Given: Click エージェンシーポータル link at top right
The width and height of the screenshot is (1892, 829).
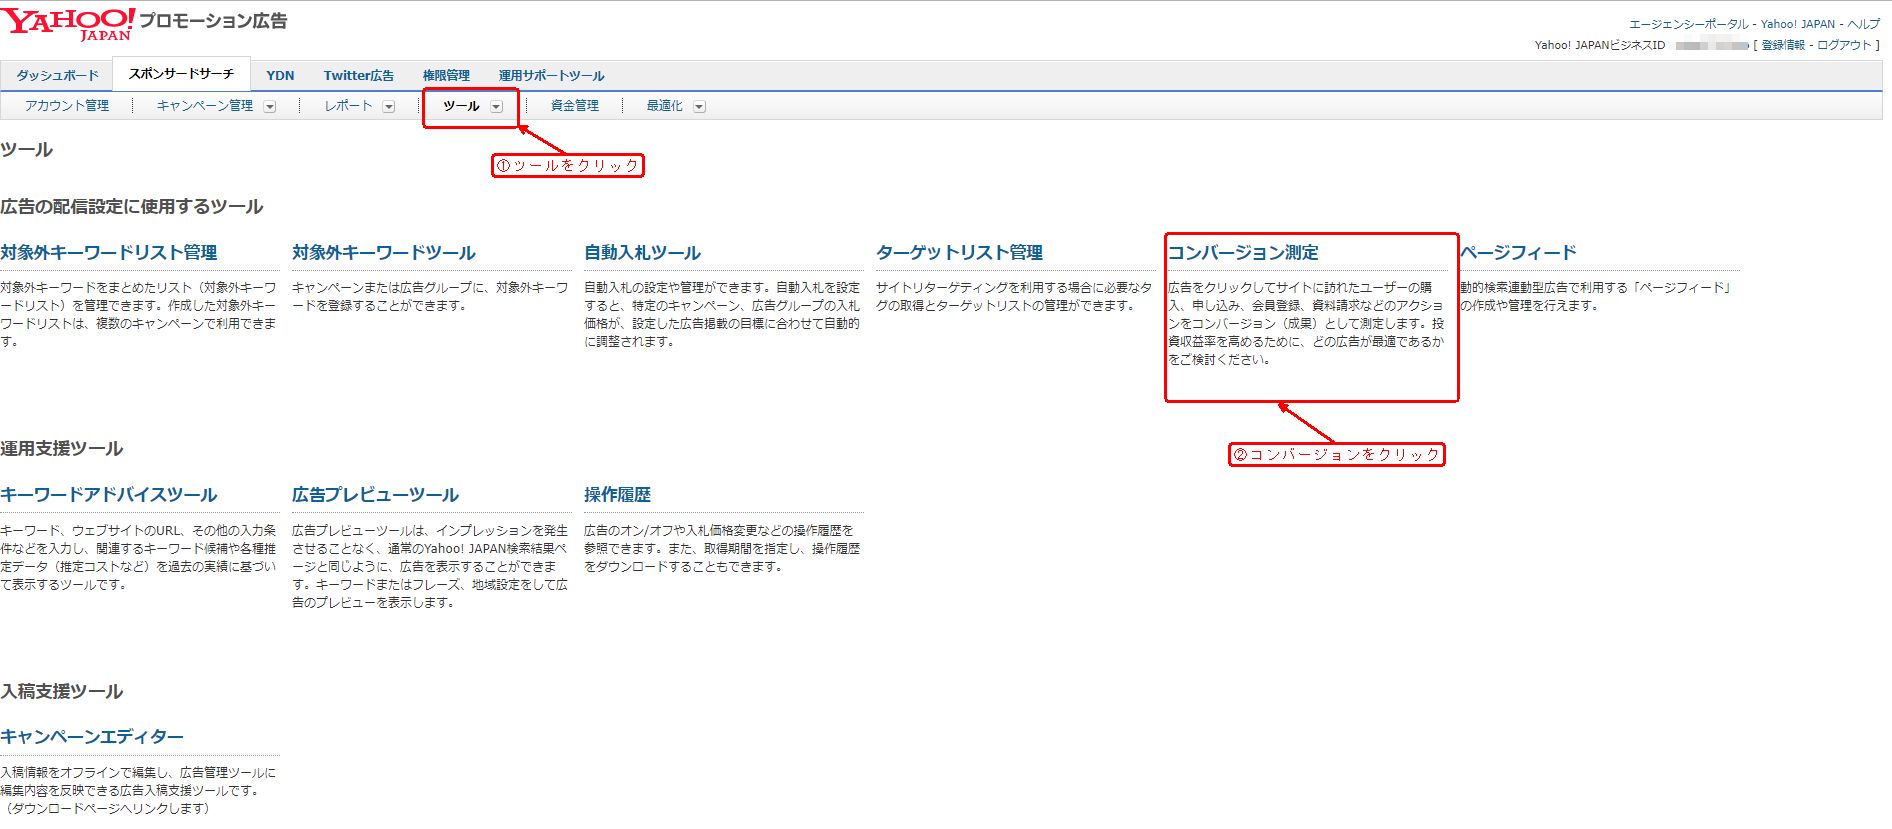Looking at the screenshot, I should coord(1689,24).
